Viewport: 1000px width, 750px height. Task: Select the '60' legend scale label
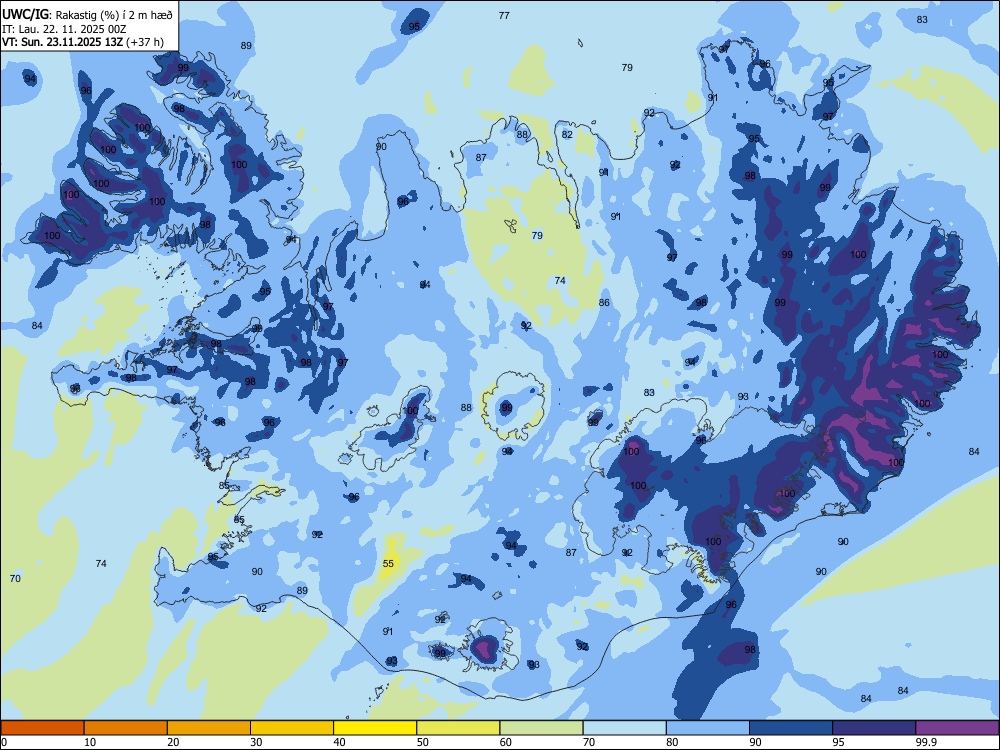point(506,742)
